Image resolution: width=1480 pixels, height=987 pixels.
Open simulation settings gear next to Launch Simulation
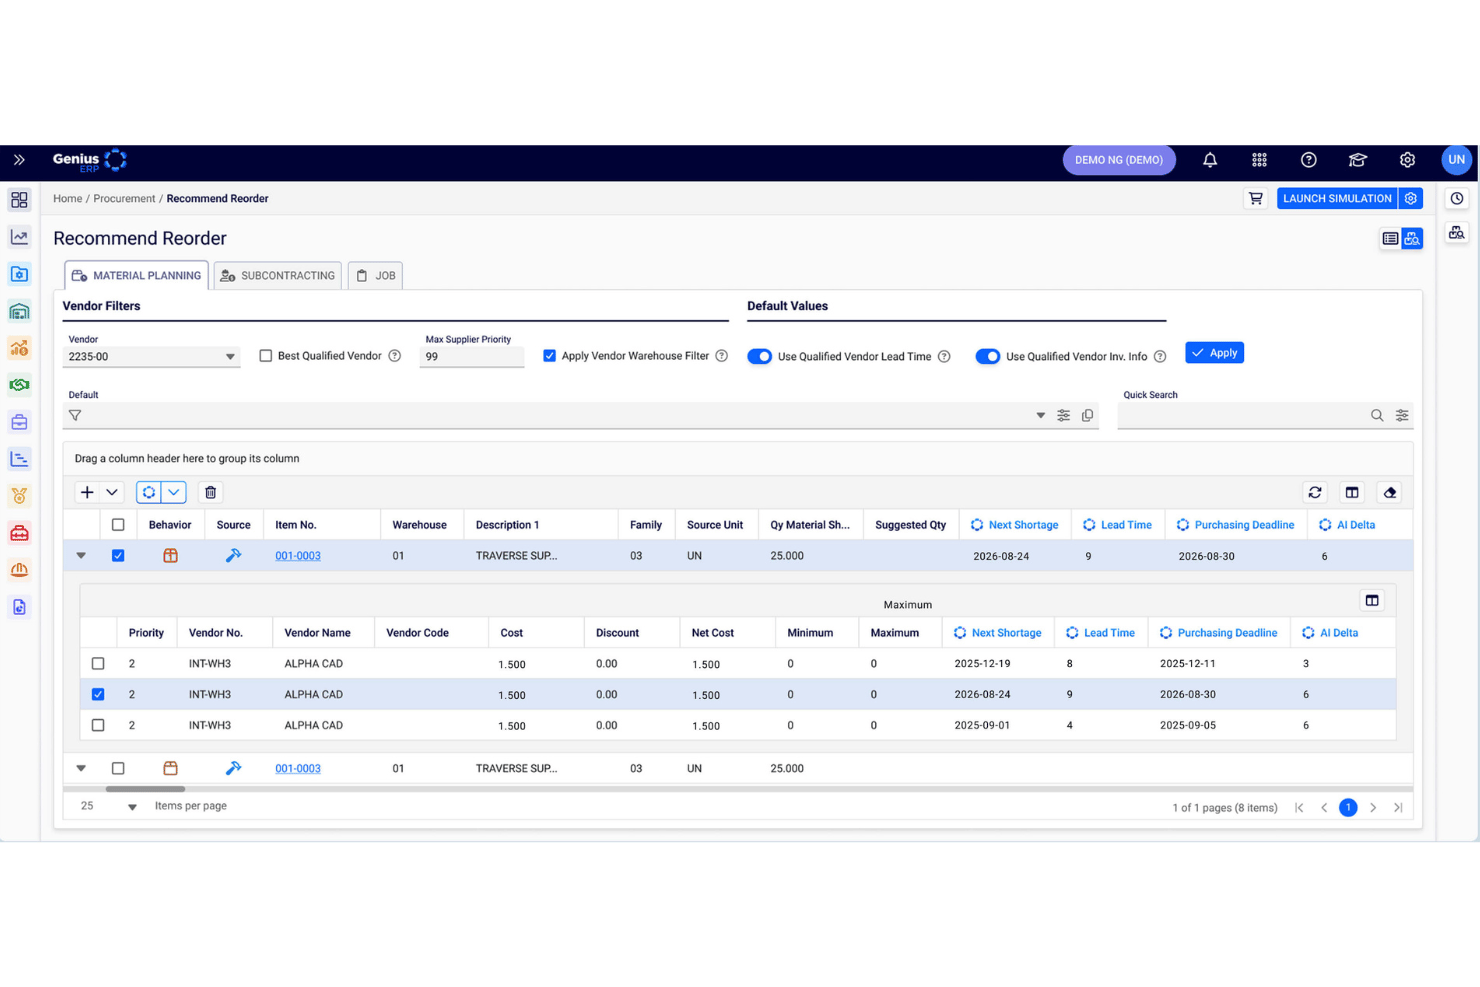tap(1410, 198)
